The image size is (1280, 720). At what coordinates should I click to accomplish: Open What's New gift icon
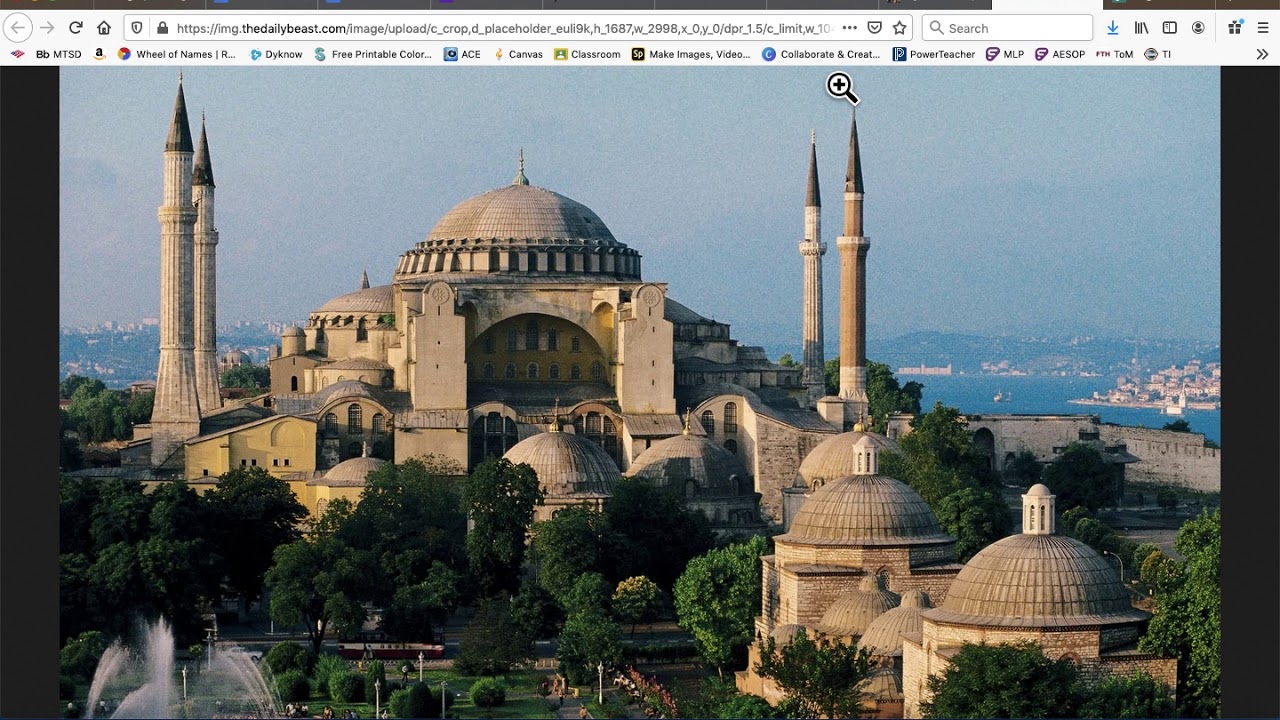click(1236, 28)
